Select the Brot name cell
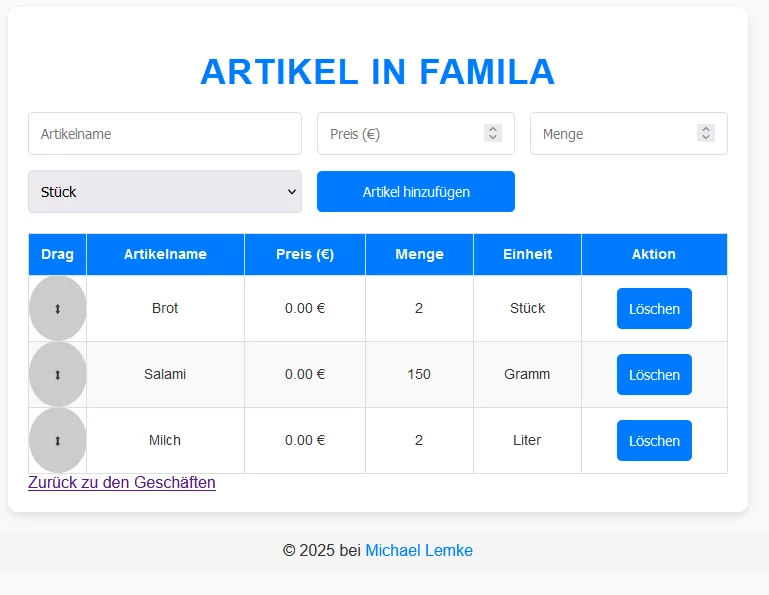 165,309
